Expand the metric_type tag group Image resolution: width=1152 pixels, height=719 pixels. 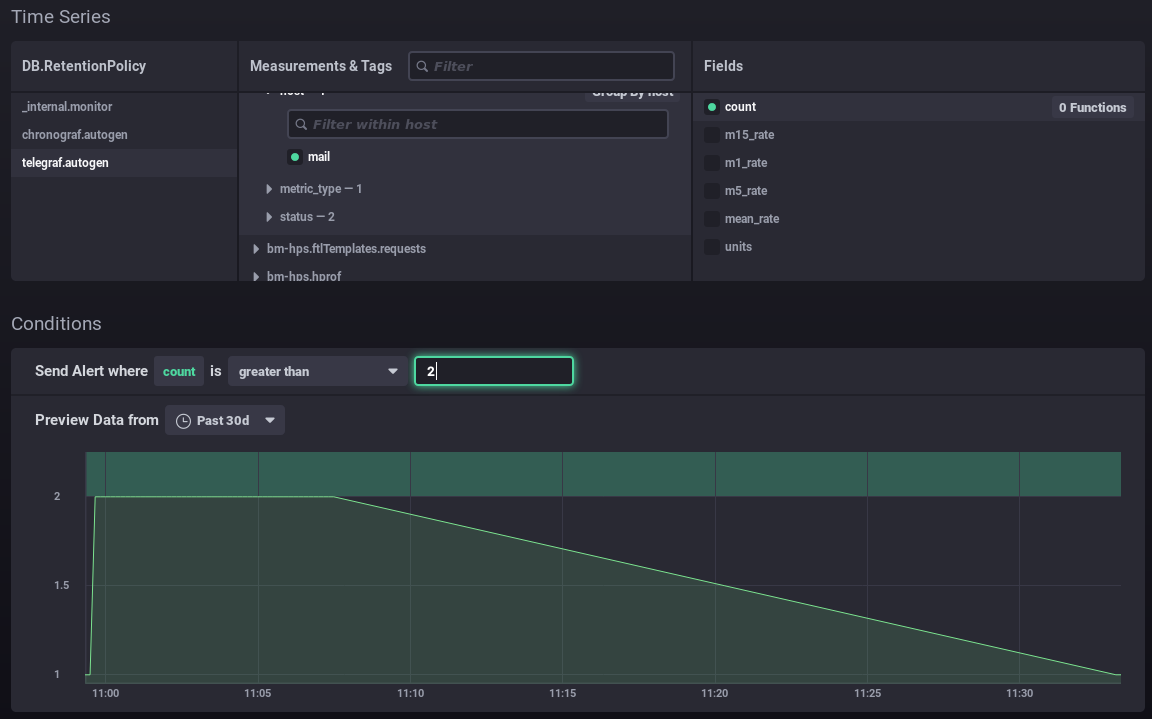click(x=269, y=189)
